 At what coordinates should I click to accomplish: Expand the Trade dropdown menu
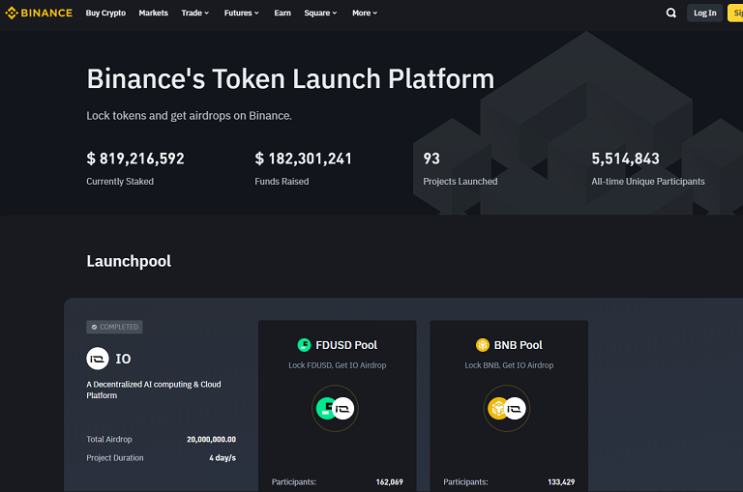(x=195, y=13)
